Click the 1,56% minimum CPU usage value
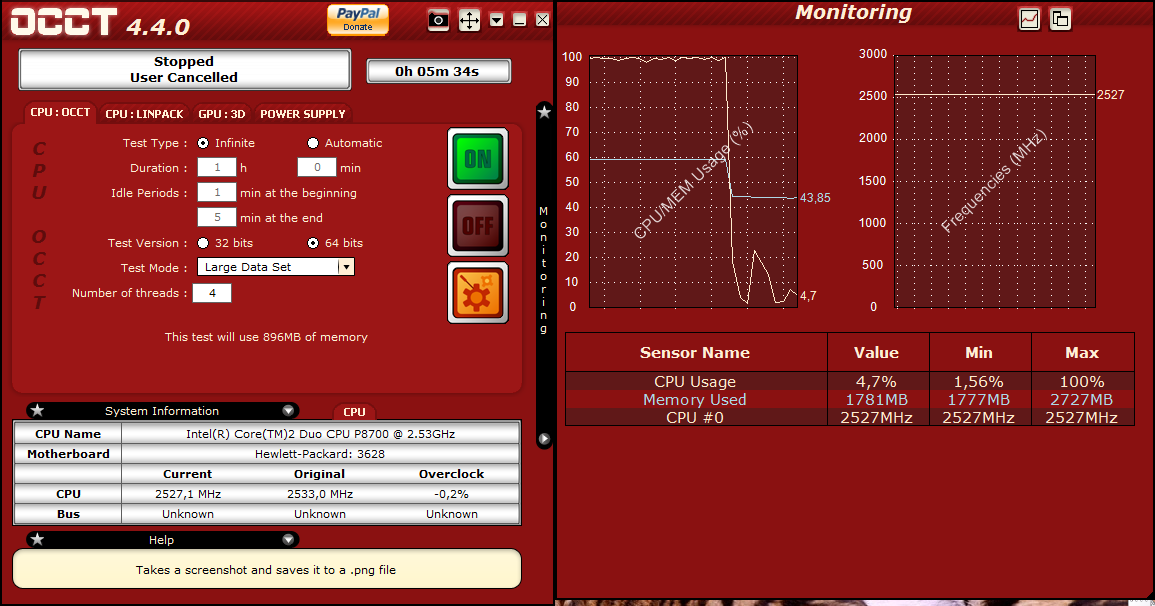 (978, 381)
